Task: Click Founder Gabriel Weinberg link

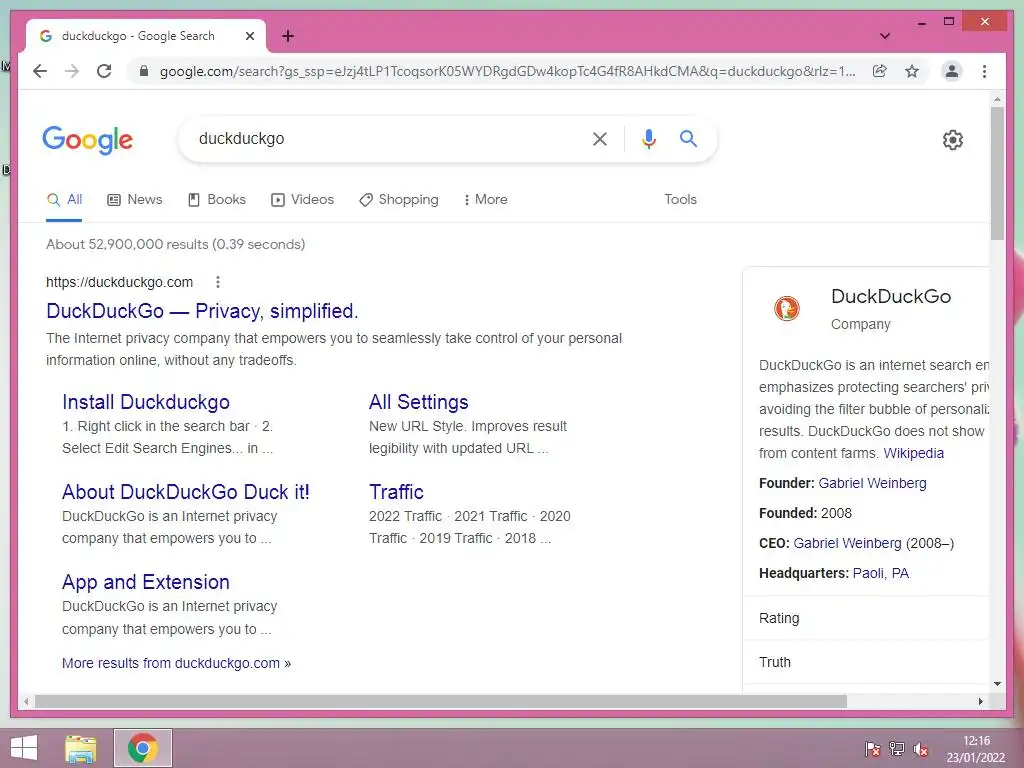Action: click(x=872, y=483)
